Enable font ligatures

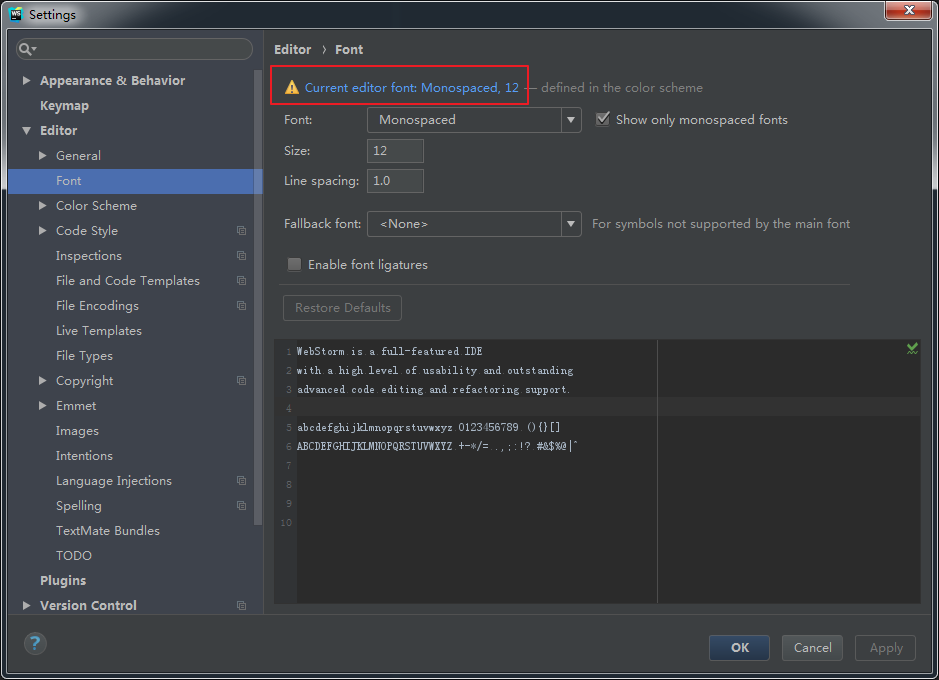tap(294, 264)
